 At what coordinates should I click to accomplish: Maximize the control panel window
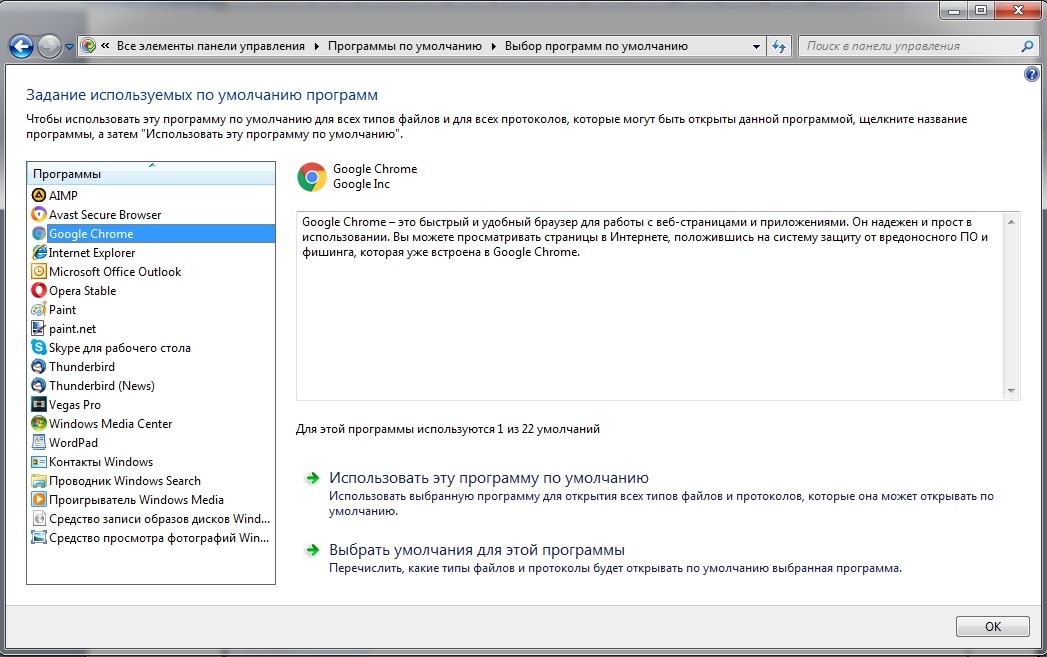[x=981, y=10]
